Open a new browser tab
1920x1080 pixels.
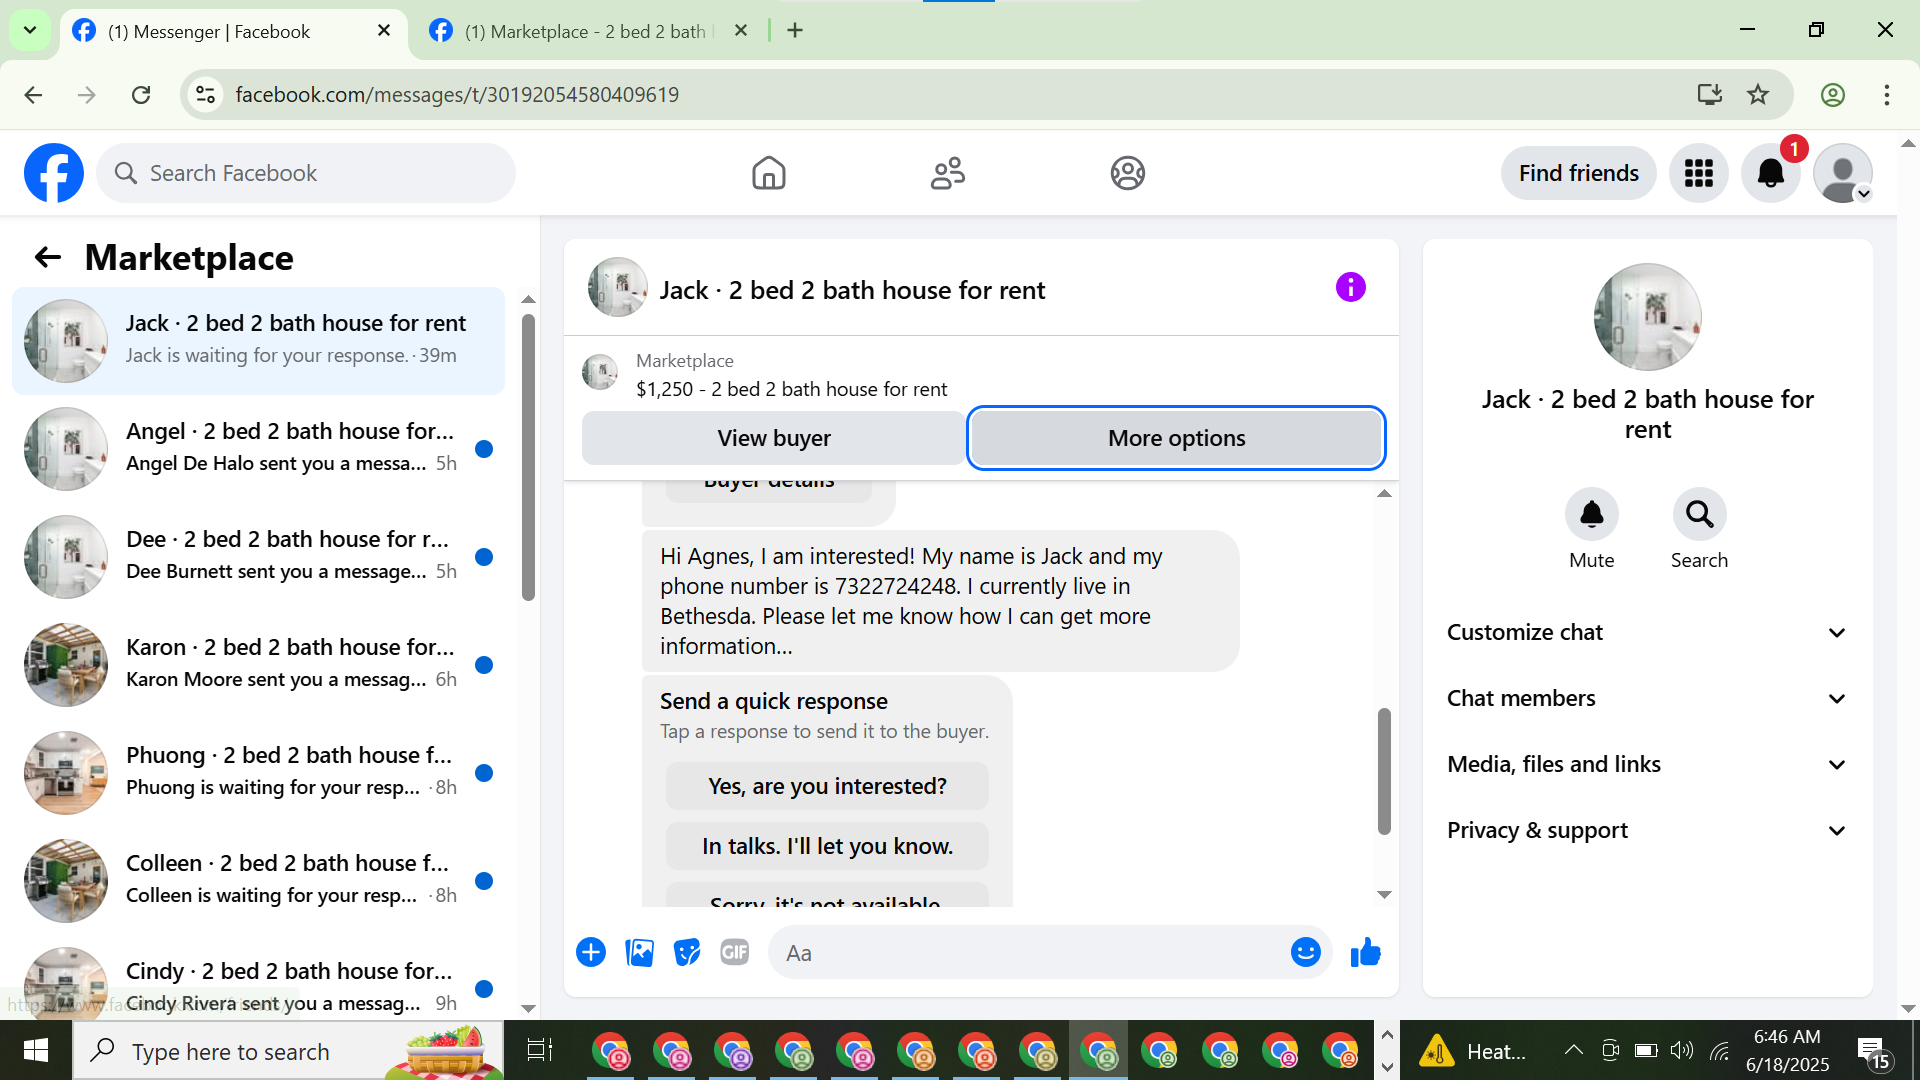click(795, 30)
